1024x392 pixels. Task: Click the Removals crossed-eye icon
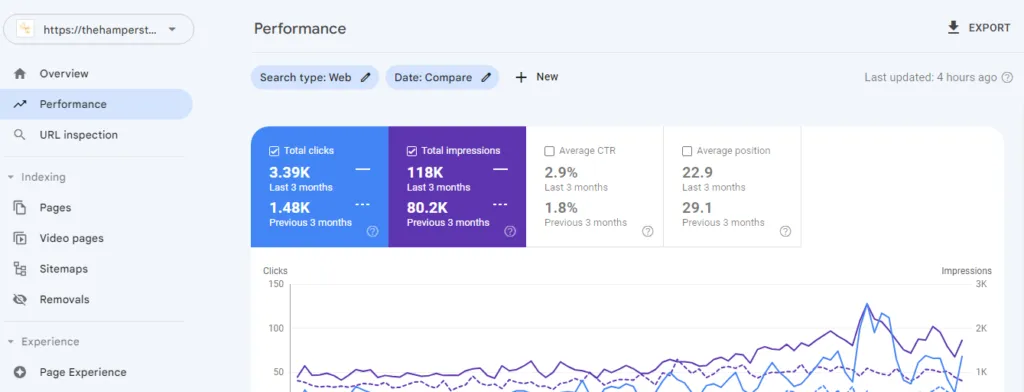pyautogui.click(x=20, y=300)
